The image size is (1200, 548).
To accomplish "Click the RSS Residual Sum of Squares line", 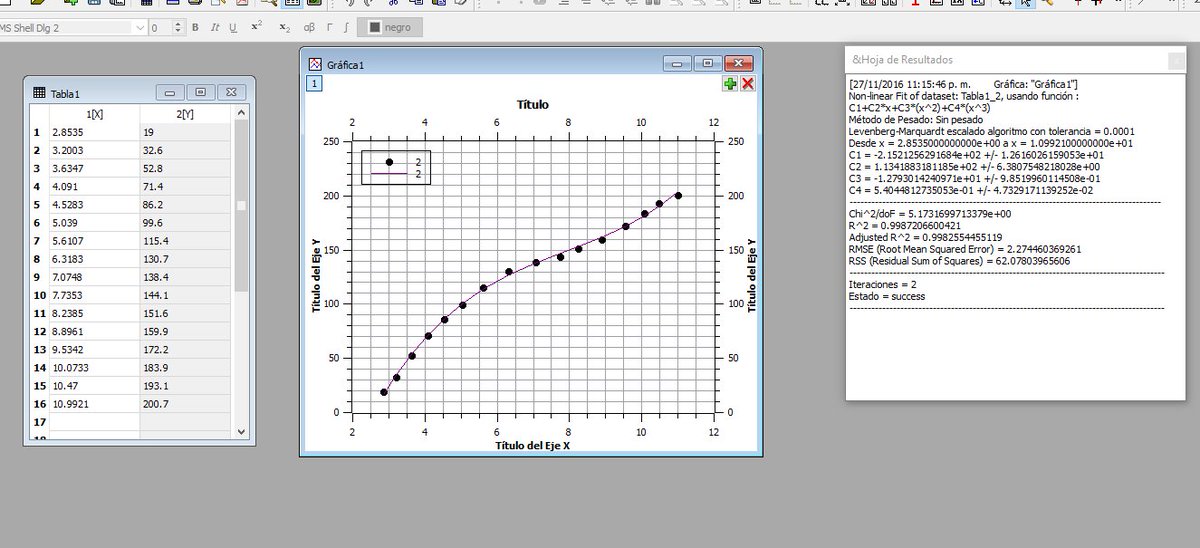I will click(x=959, y=261).
